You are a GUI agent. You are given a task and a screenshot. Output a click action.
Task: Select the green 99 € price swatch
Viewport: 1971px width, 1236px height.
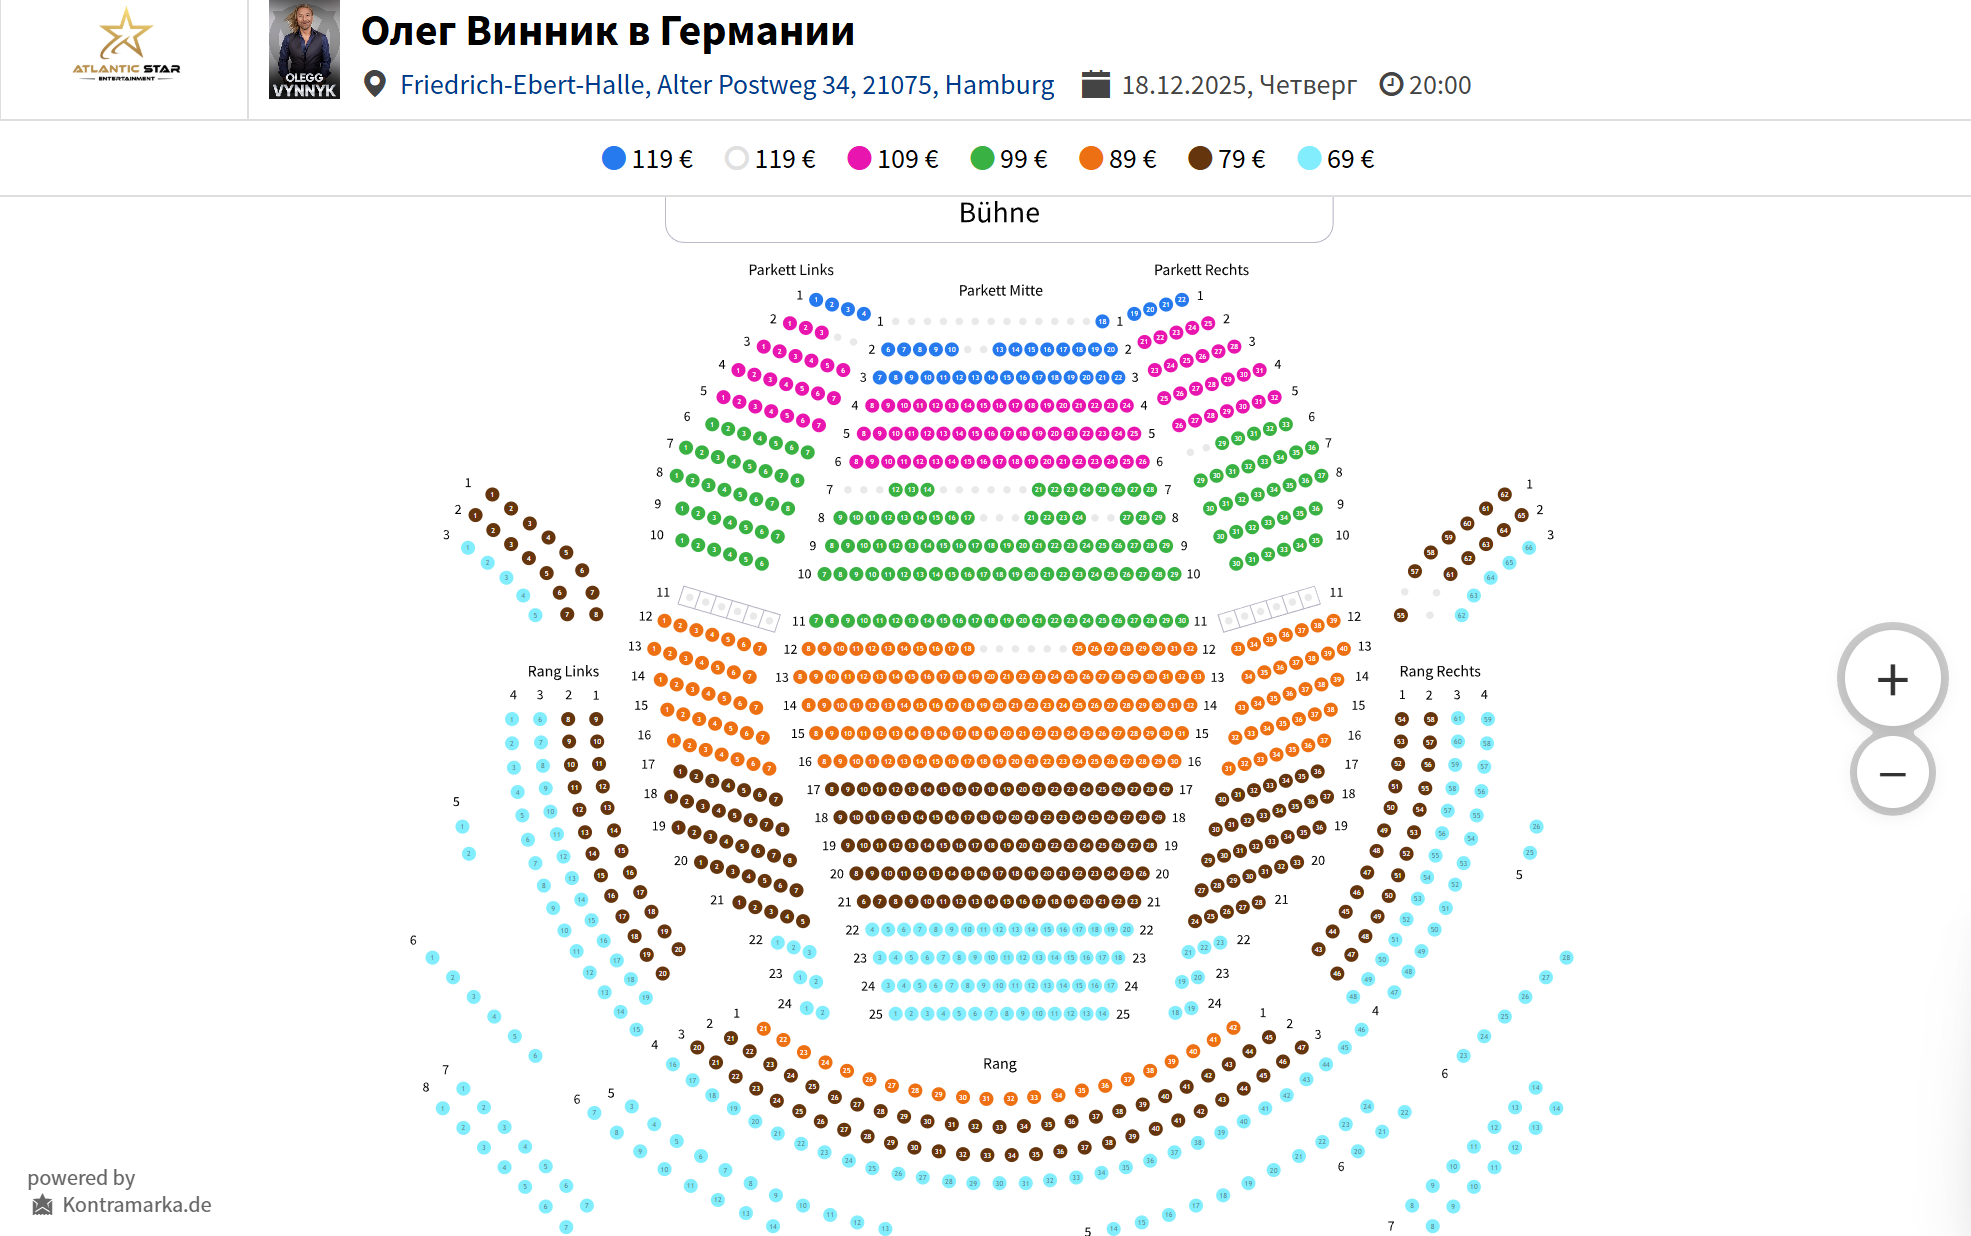[x=982, y=158]
